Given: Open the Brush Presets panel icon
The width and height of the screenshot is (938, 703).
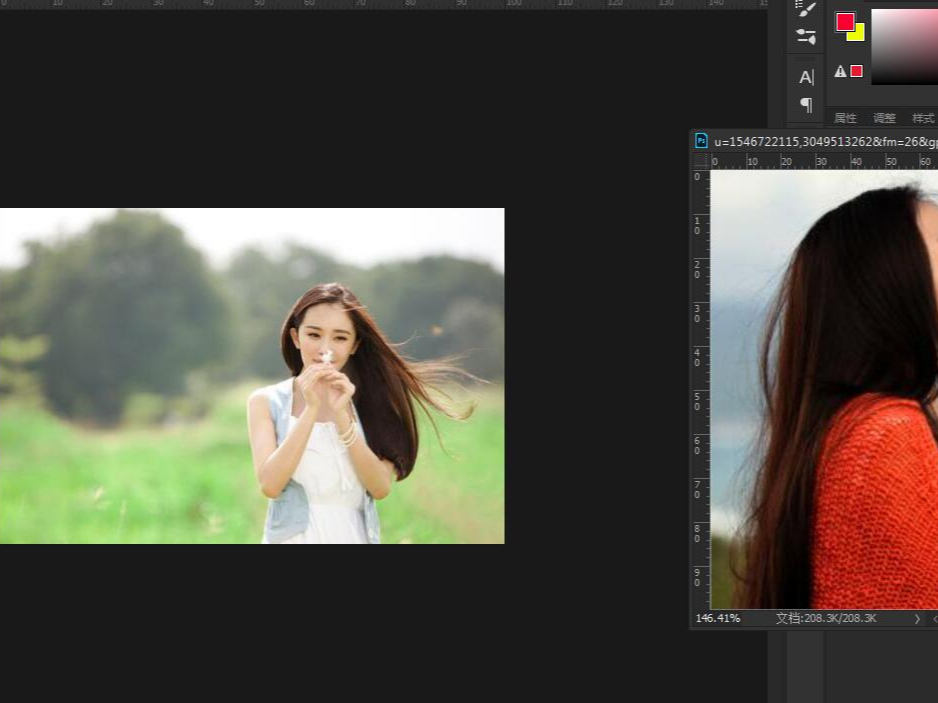Looking at the screenshot, I should click(806, 37).
